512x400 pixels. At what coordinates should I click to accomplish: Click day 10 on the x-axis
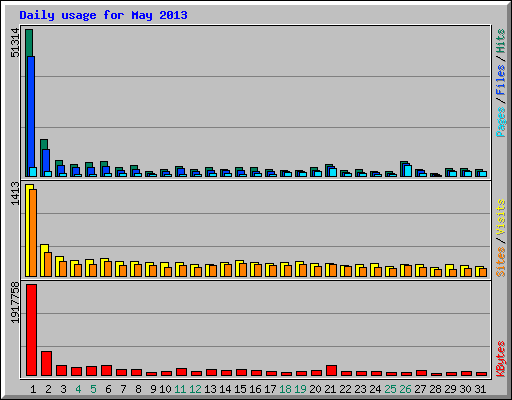tap(165, 389)
